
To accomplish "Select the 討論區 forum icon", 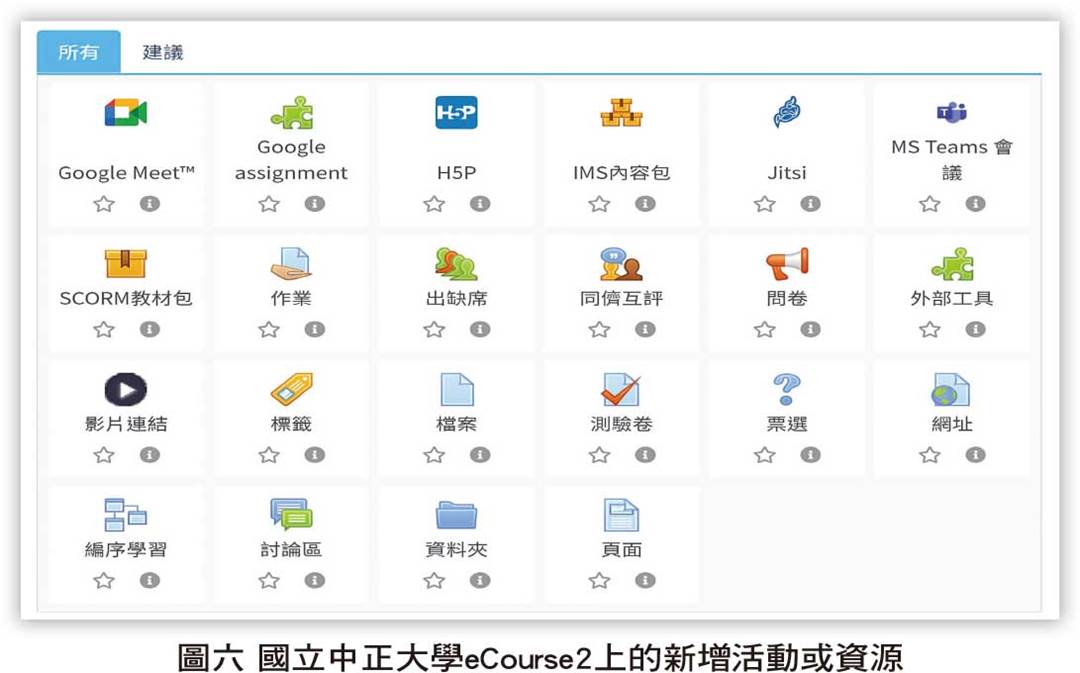I will (x=291, y=515).
